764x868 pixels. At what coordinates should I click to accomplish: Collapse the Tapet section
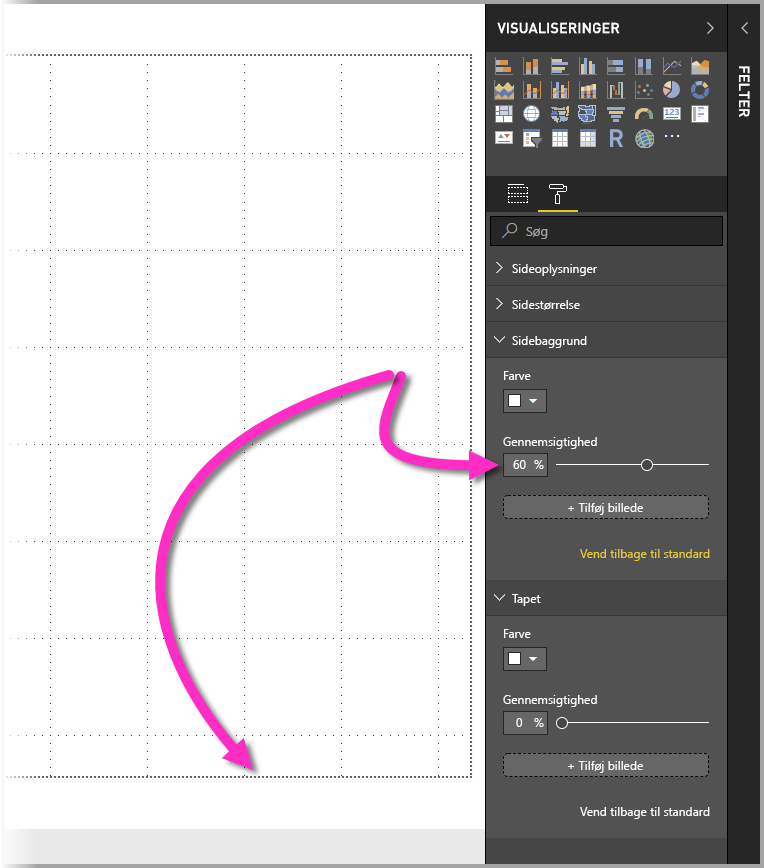point(606,598)
